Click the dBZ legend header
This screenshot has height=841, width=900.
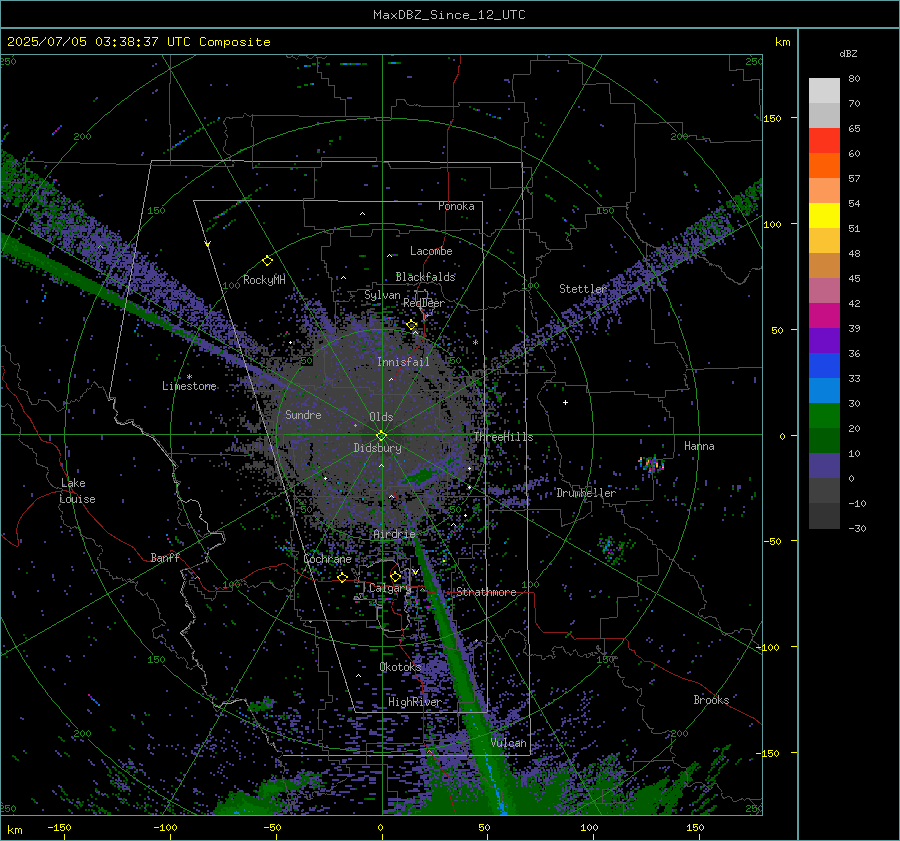pyautogui.click(x=848, y=53)
